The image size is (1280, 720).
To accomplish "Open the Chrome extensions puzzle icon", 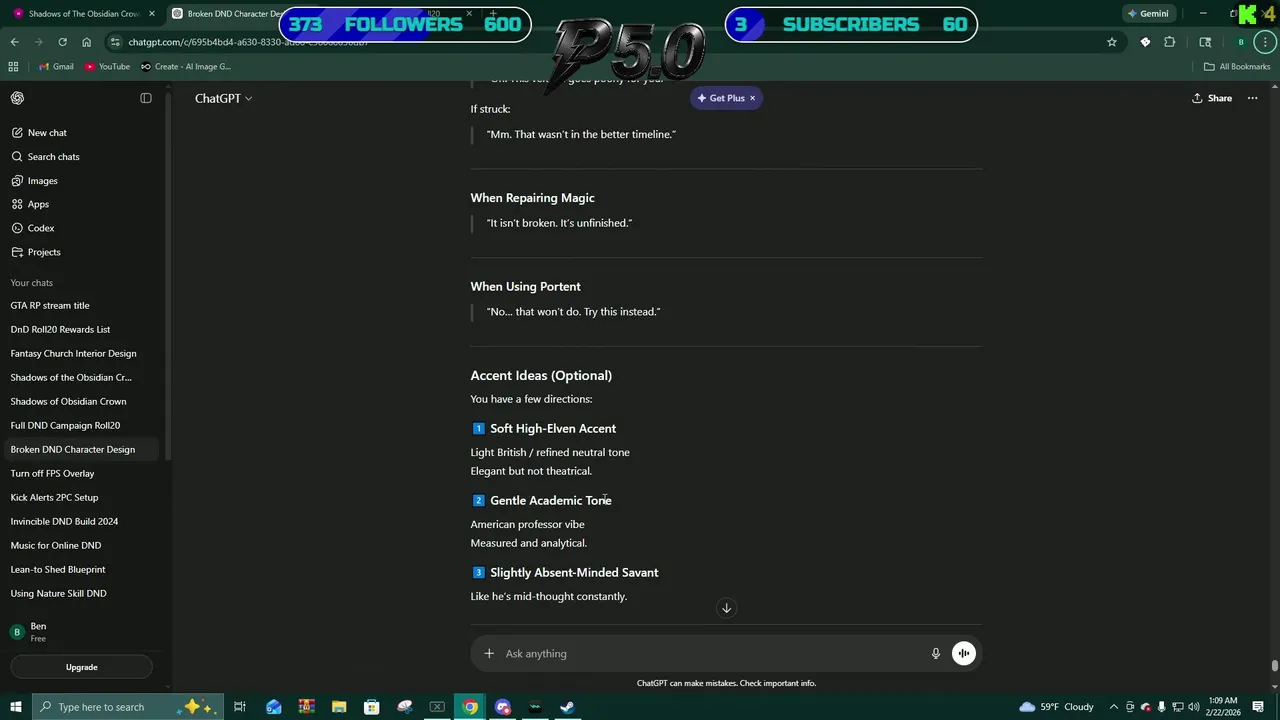I will [1170, 42].
